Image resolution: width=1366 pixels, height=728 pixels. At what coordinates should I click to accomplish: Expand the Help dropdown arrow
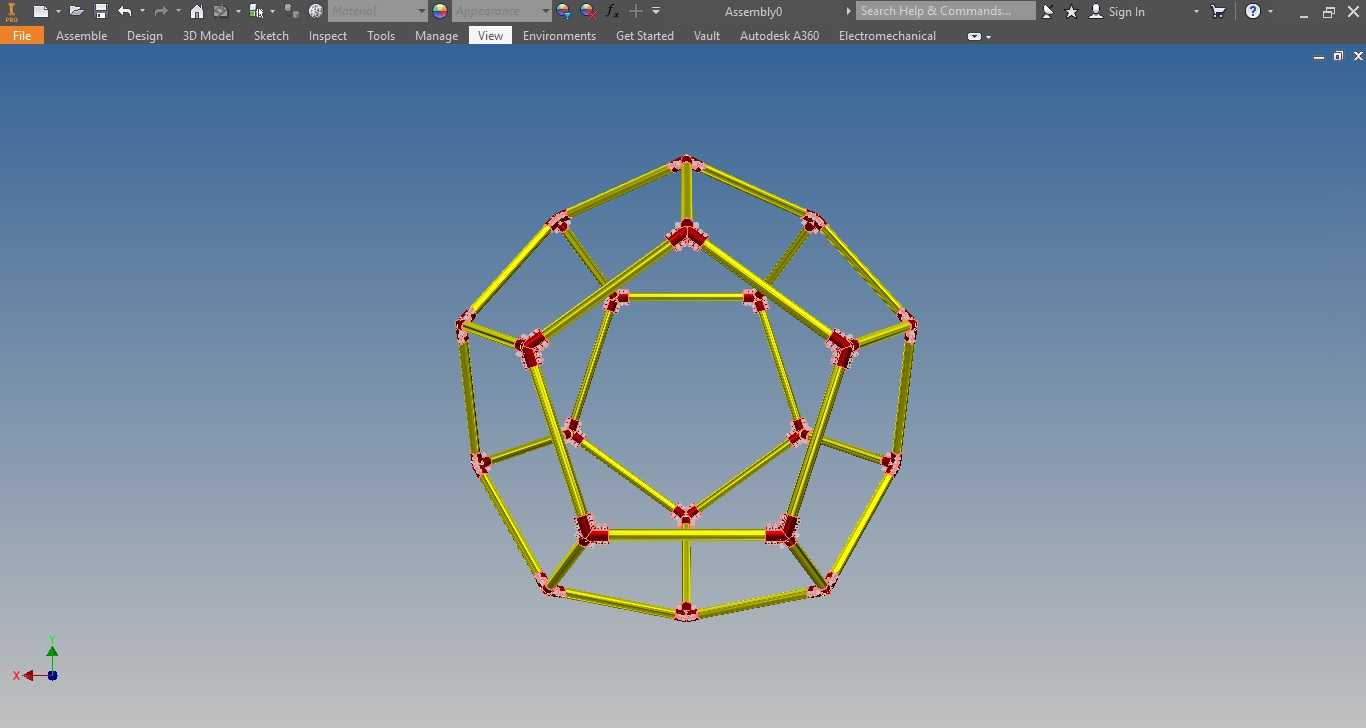pyautogui.click(x=1271, y=11)
